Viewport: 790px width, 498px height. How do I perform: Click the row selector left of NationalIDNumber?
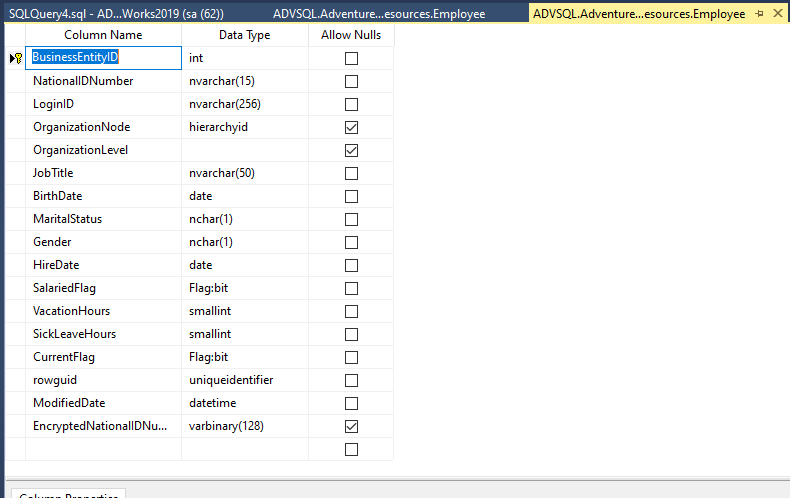[15, 81]
